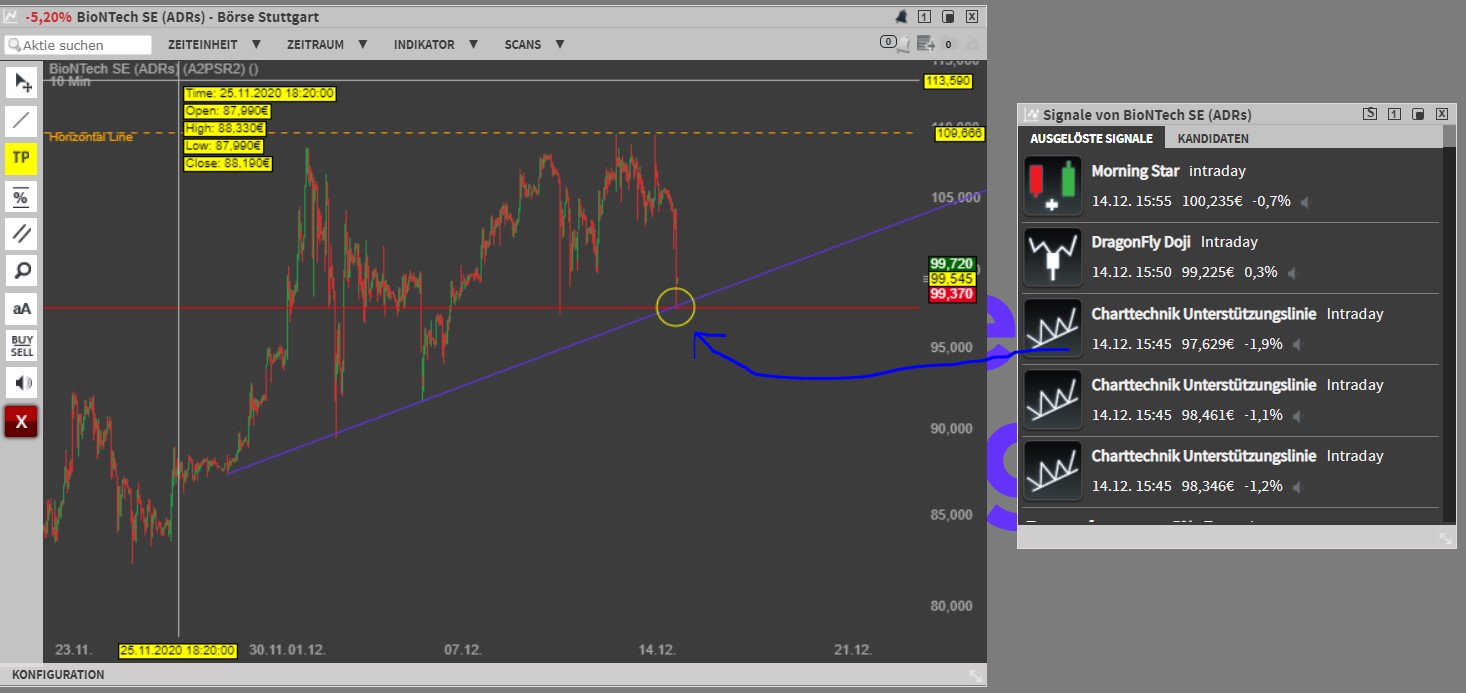
Task: Open the ZEITEINHEIT dropdown
Action: pyautogui.click(x=214, y=45)
